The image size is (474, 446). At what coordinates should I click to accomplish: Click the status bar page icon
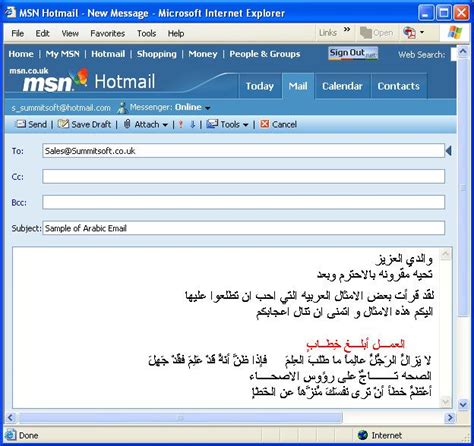10,435
